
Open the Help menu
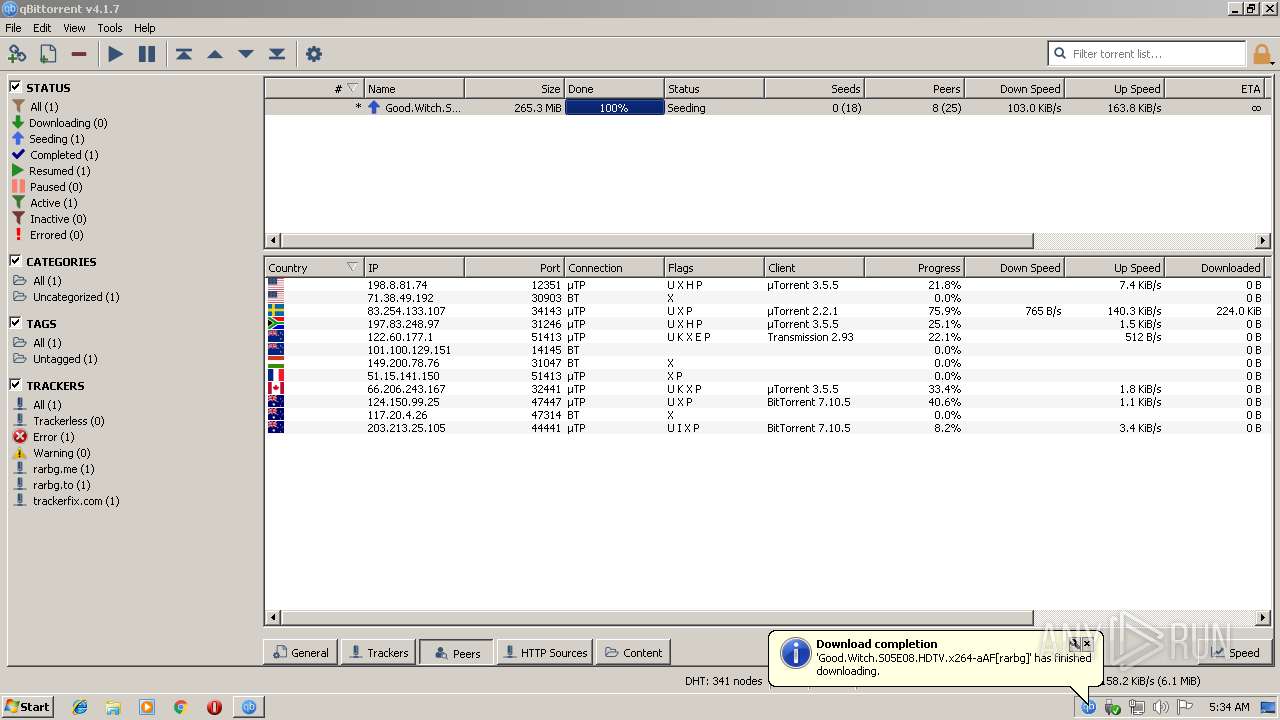click(145, 28)
